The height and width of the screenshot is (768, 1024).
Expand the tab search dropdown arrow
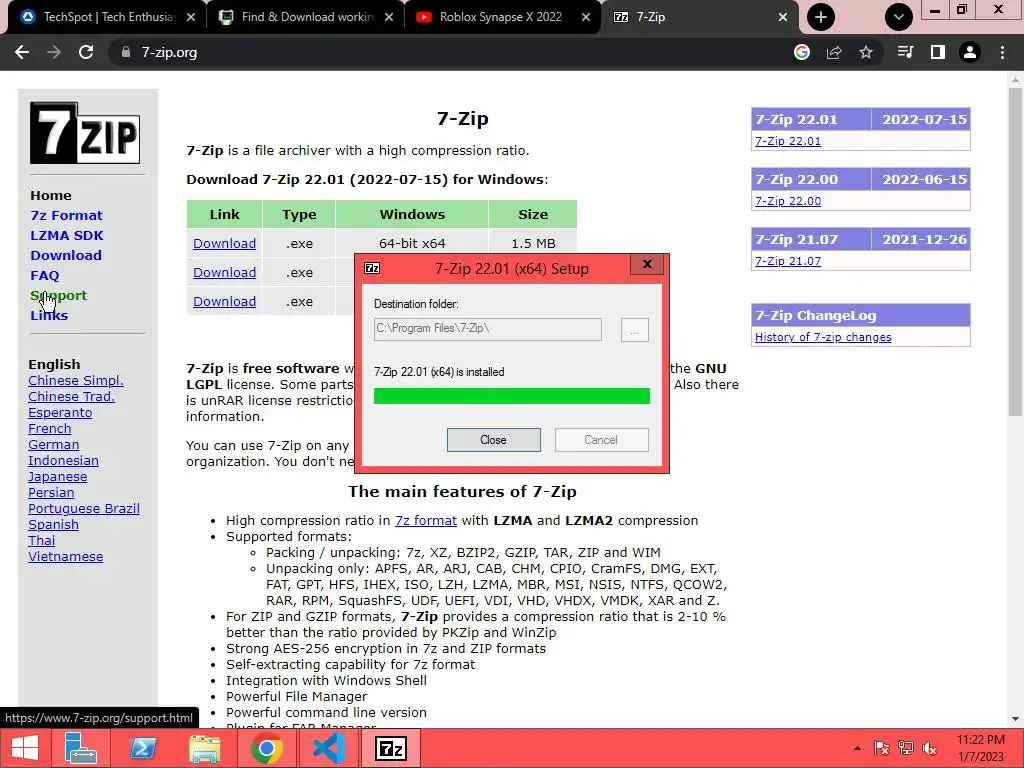click(899, 17)
